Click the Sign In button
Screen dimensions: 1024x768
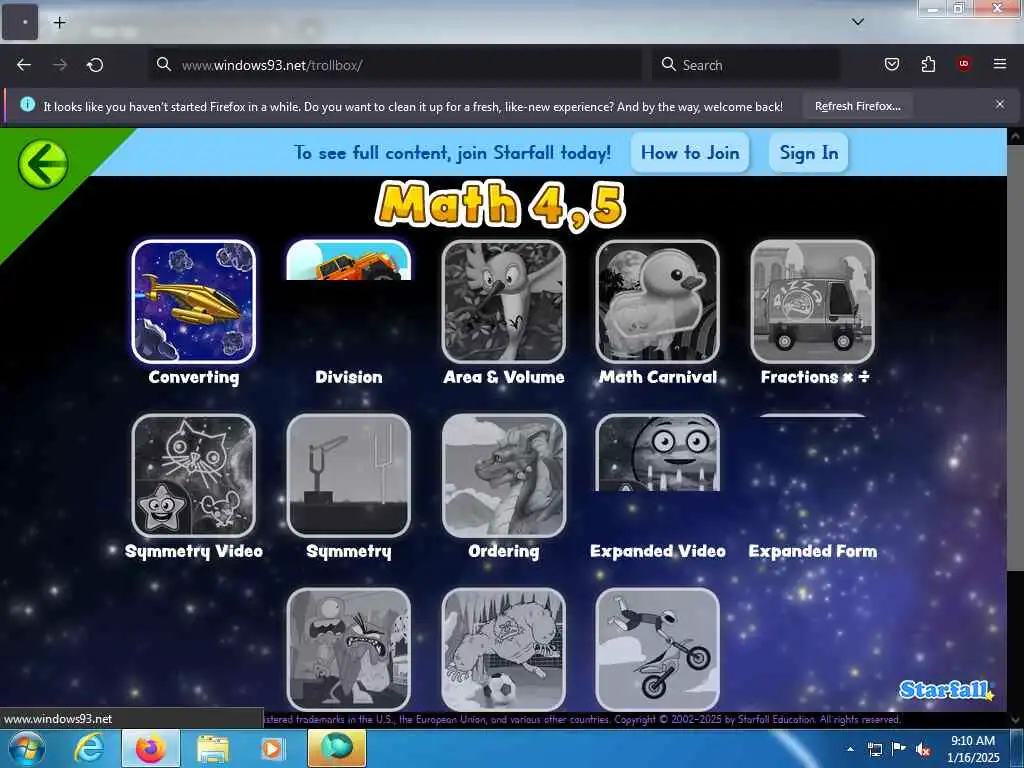pos(808,153)
